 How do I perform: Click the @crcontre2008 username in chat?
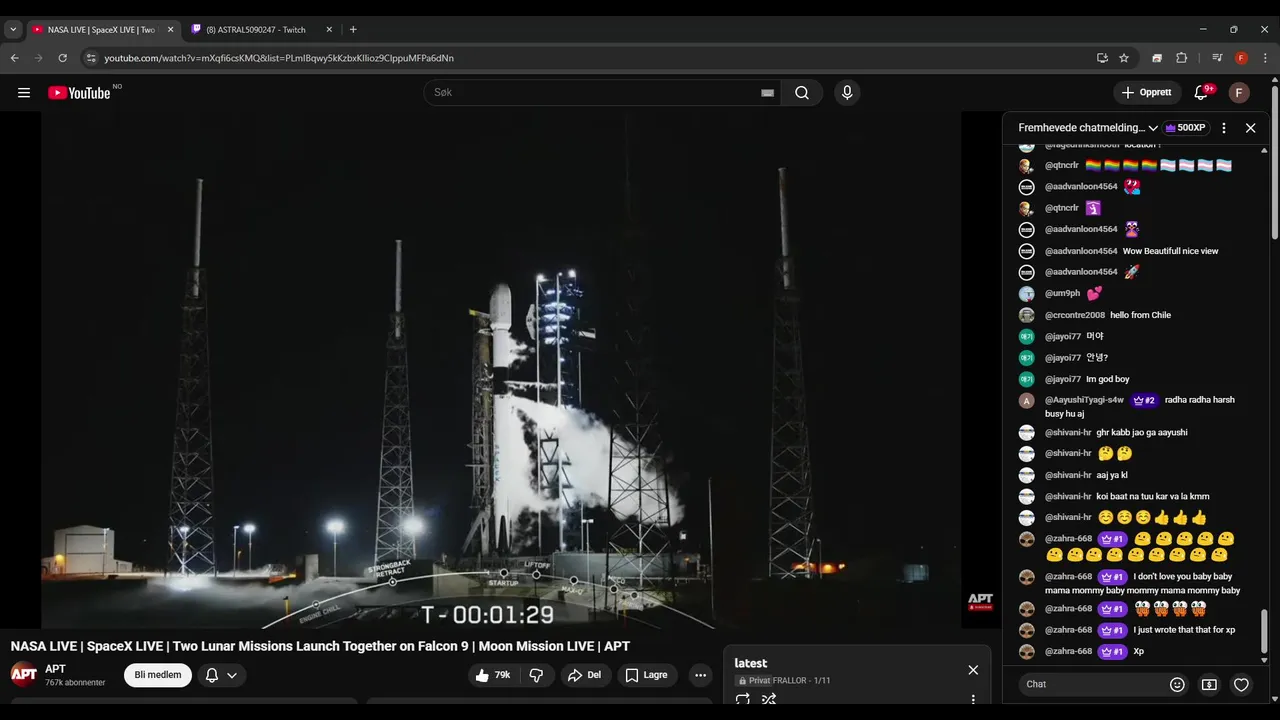[1075, 315]
